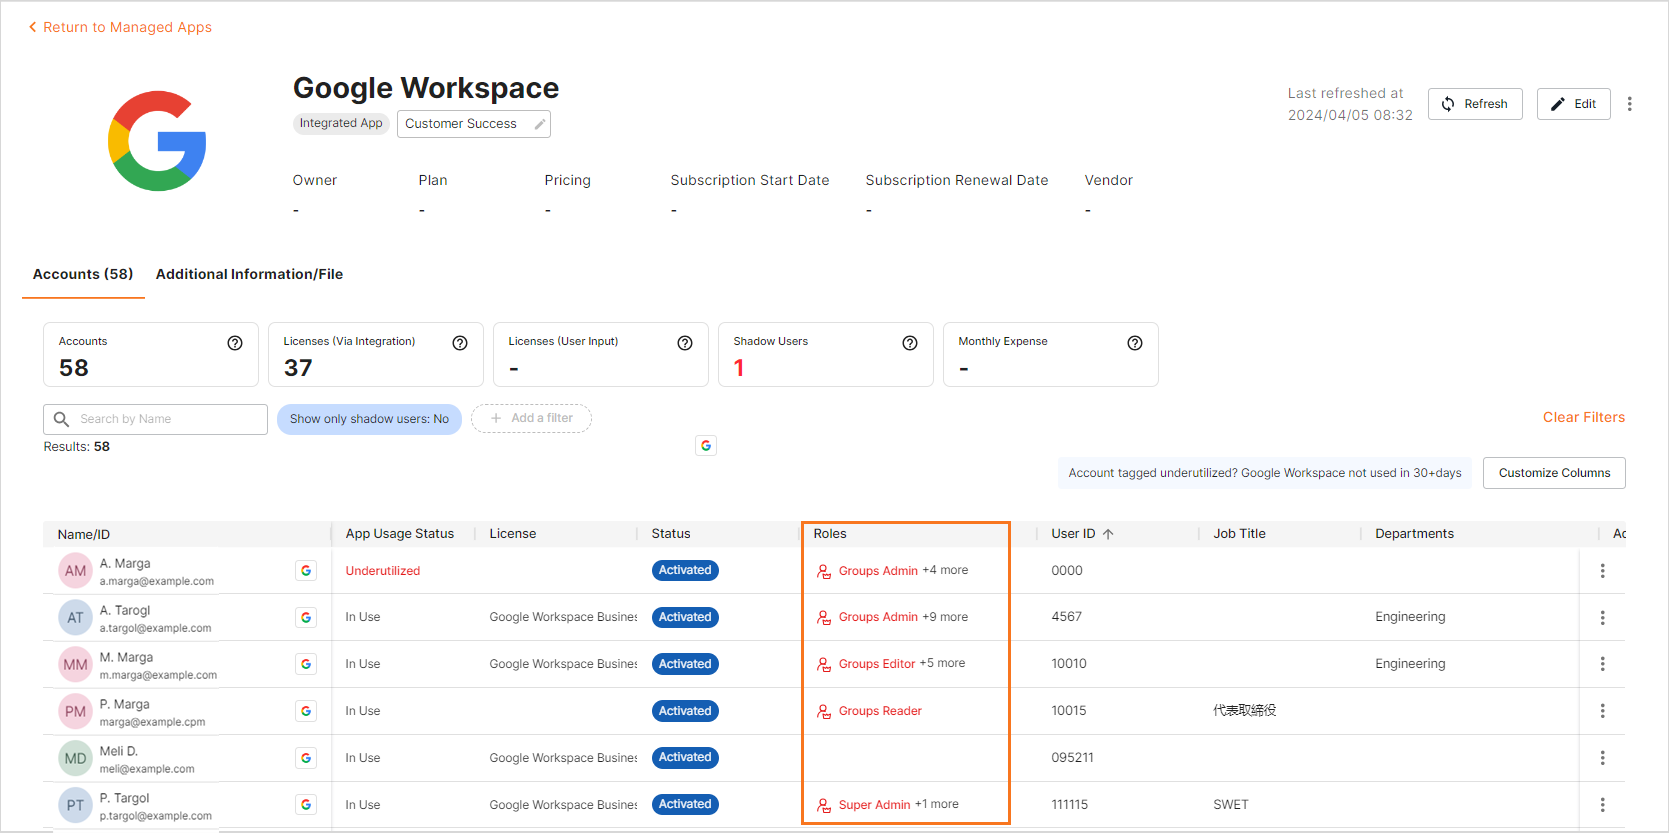Screen dimensions: 1669x833
Task: Click the AT avatar for A. Tarogl
Action: click(76, 618)
